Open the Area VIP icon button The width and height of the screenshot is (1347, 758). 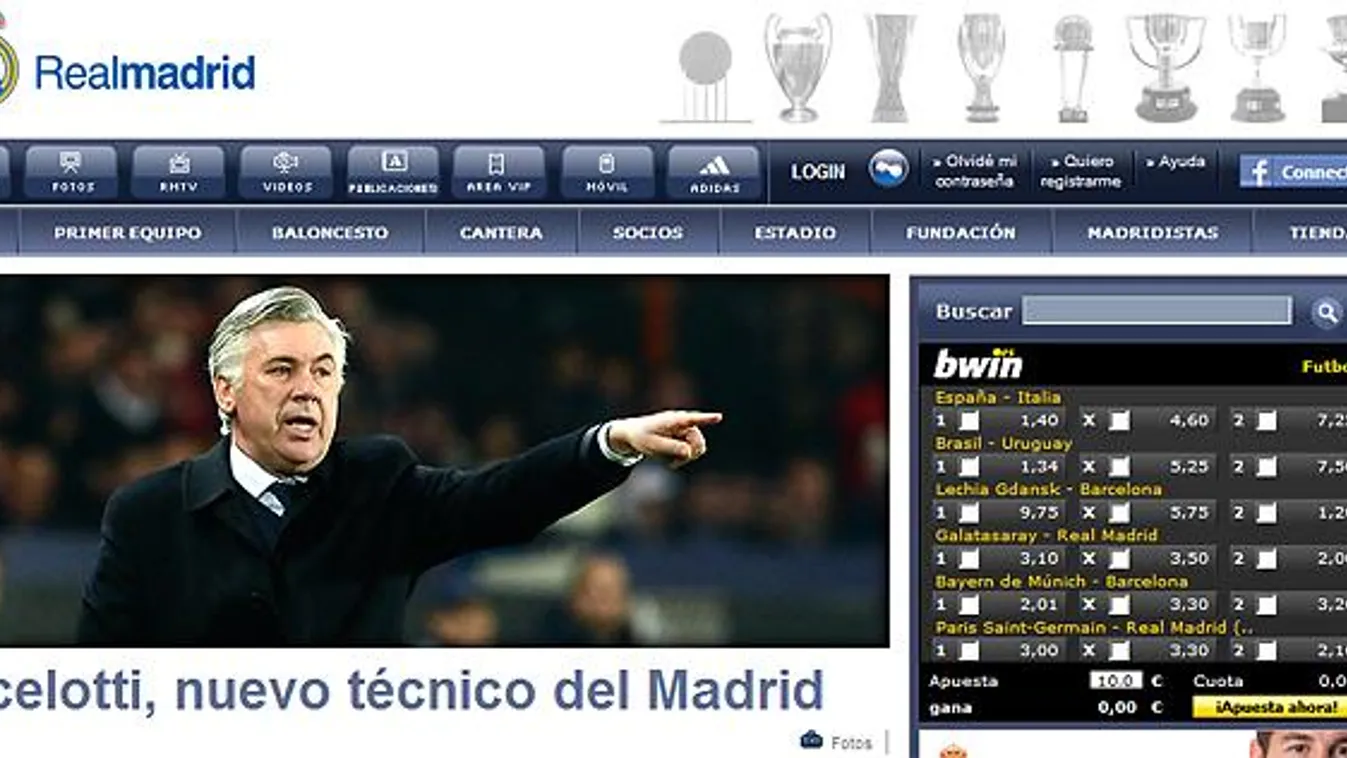point(499,172)
